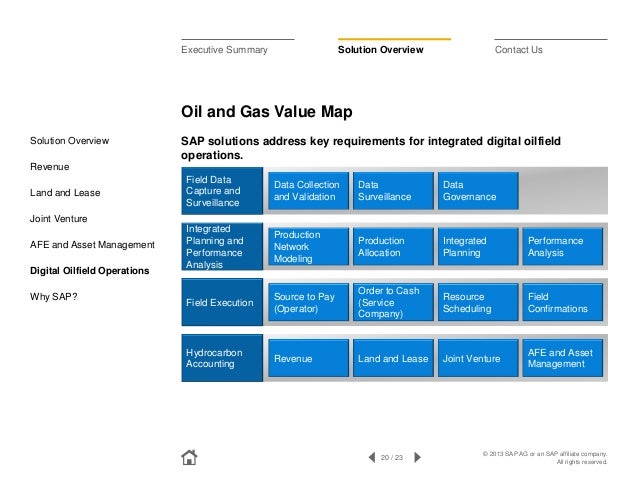Select the Field Confirmations tile
The image size is (638, 479).
562,302
